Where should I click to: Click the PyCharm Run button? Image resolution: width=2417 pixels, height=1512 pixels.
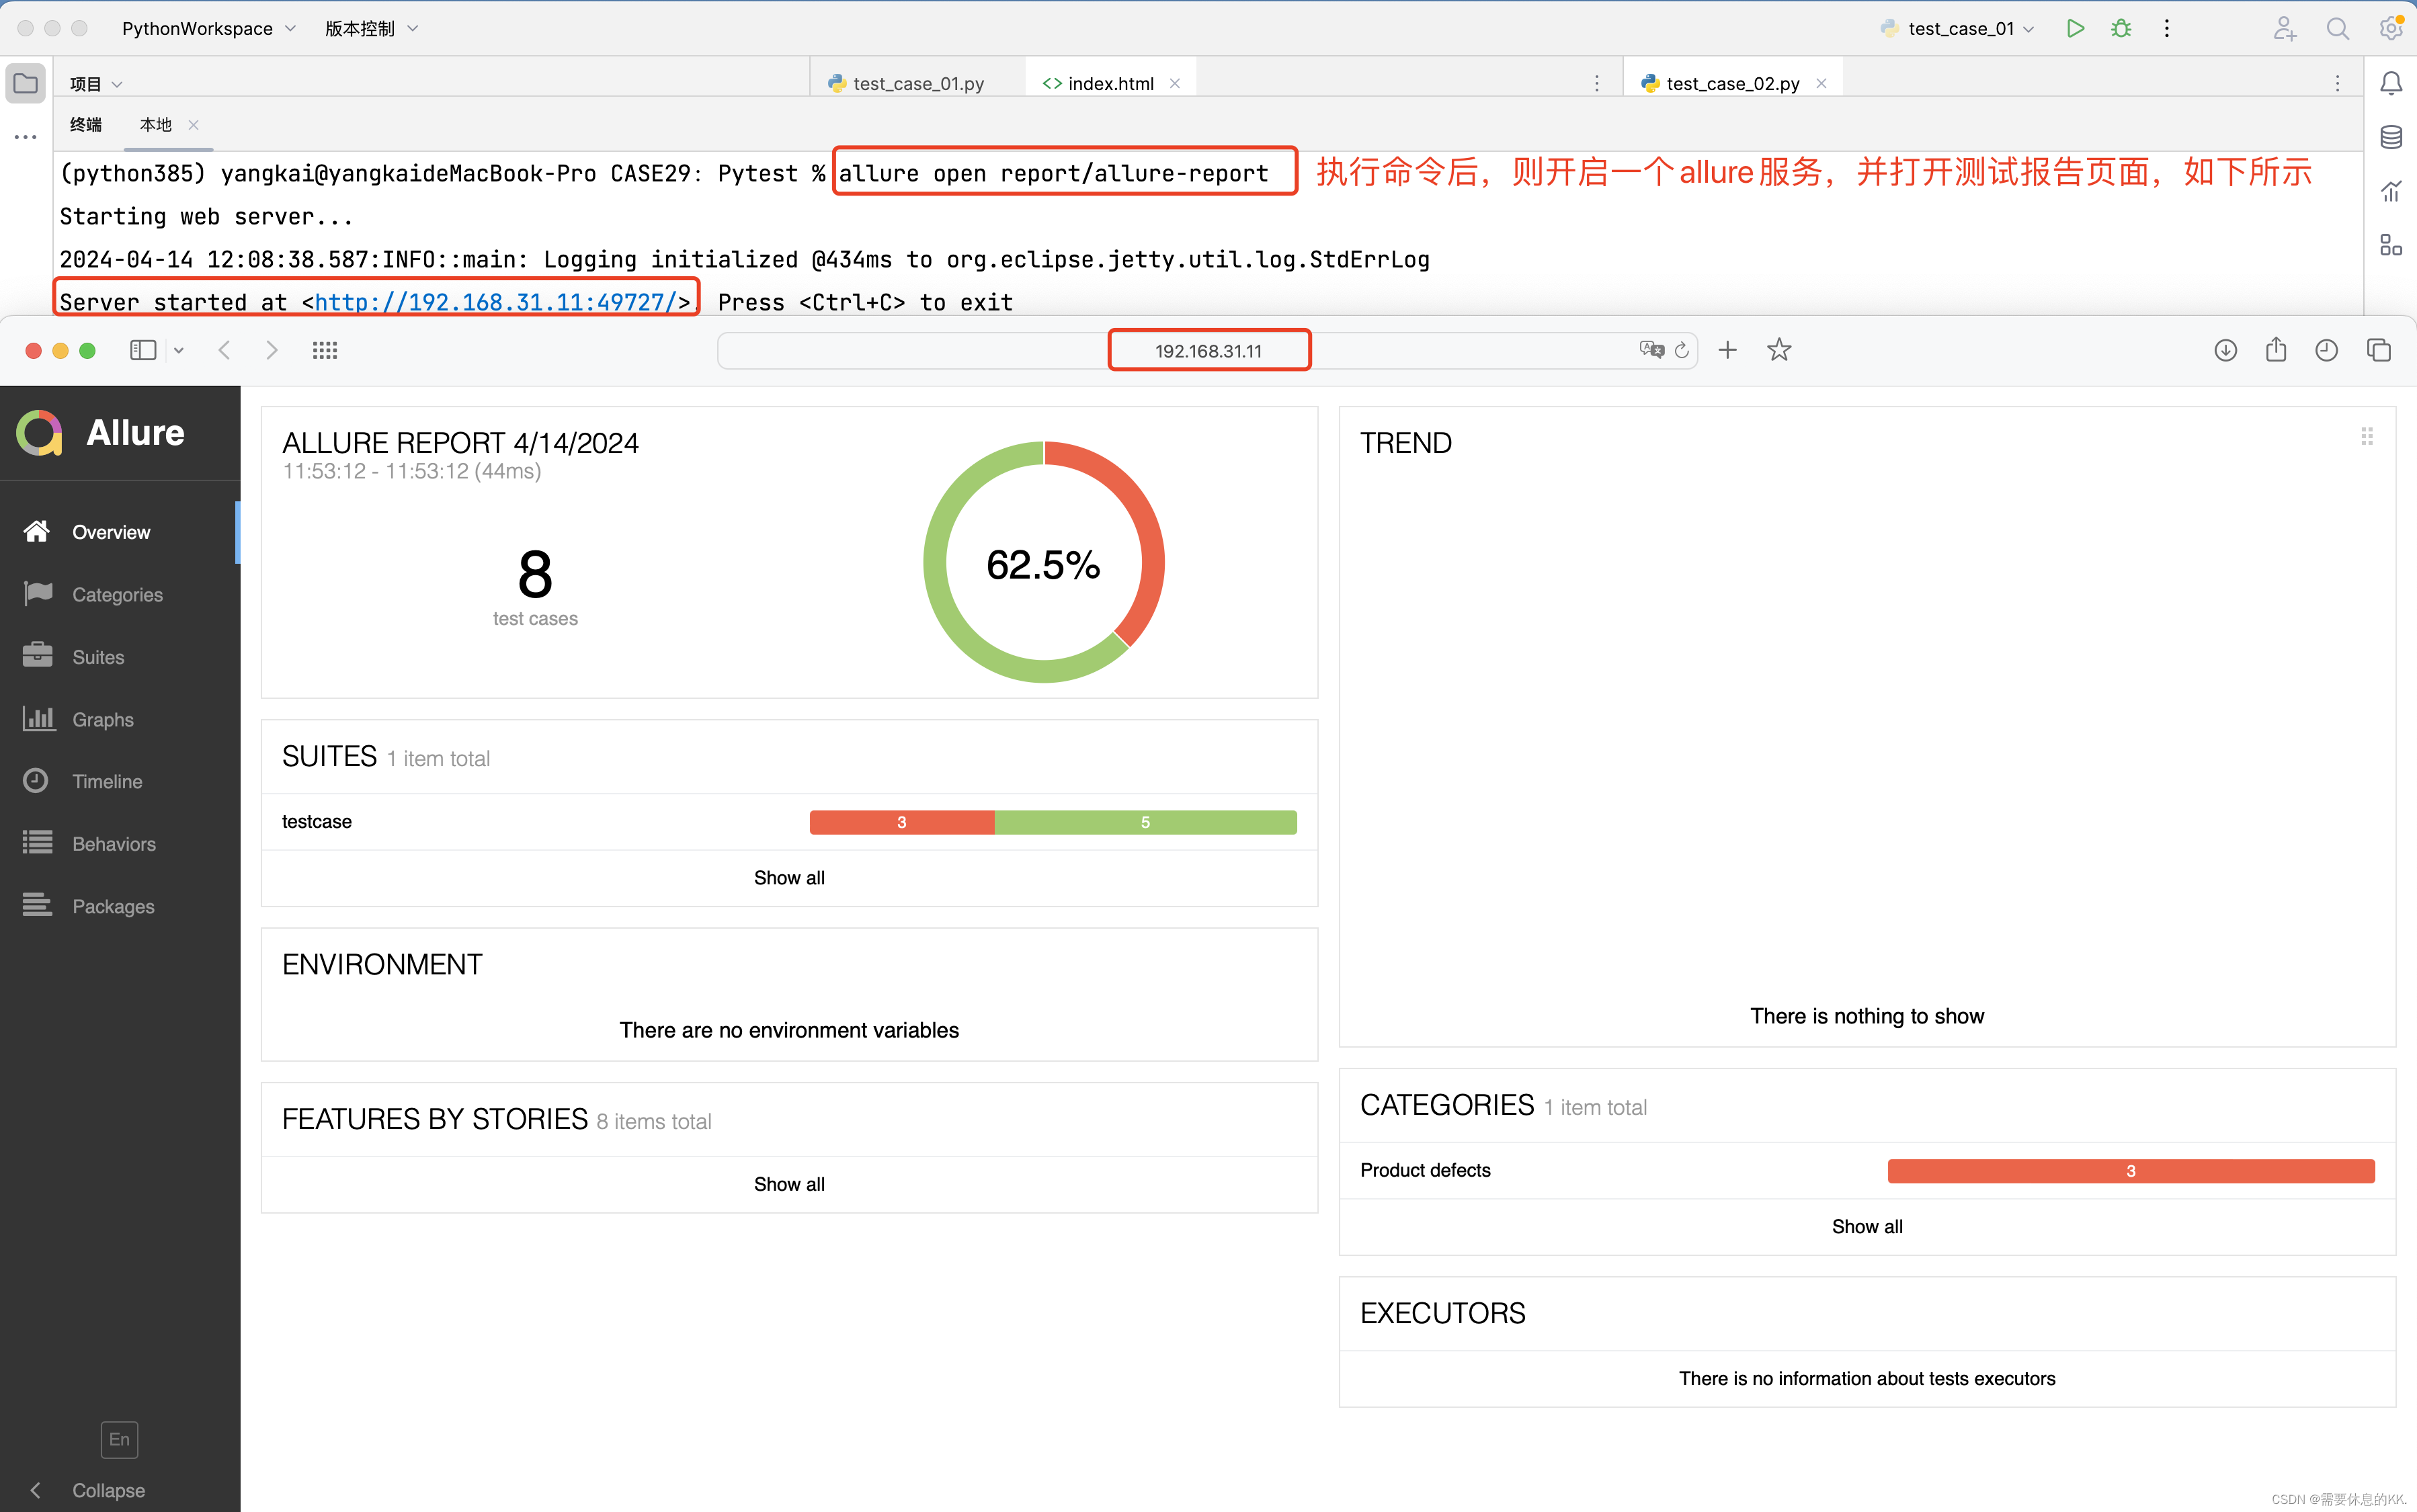pyautogui.click(x=2075, y=28)
